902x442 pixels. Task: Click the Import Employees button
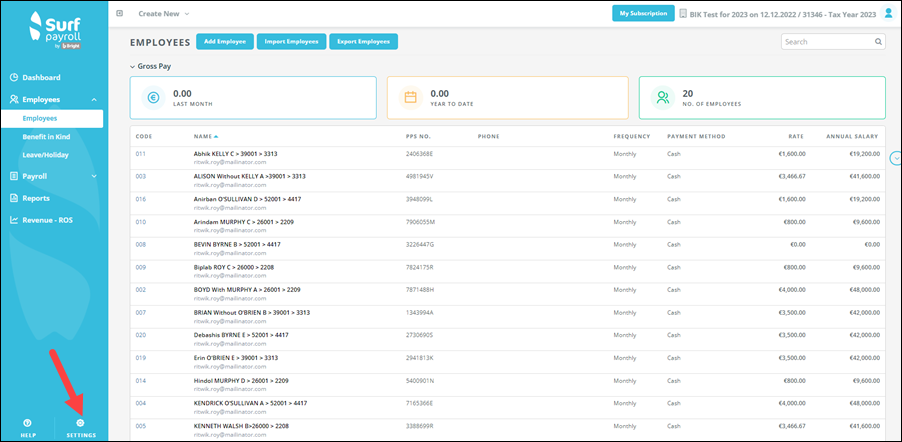point(292,41)
